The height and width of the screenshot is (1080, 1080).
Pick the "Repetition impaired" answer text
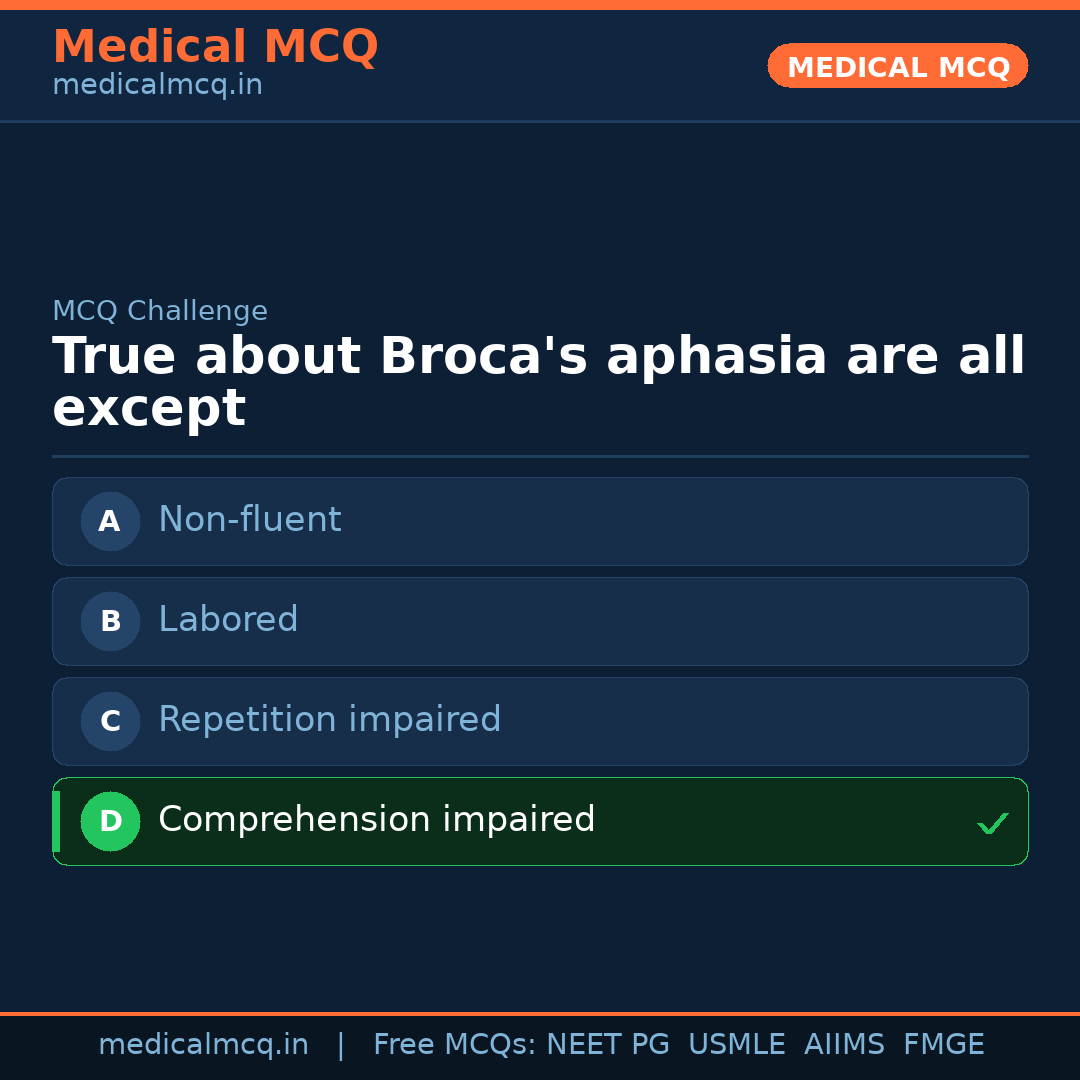[x=330, y=720]
